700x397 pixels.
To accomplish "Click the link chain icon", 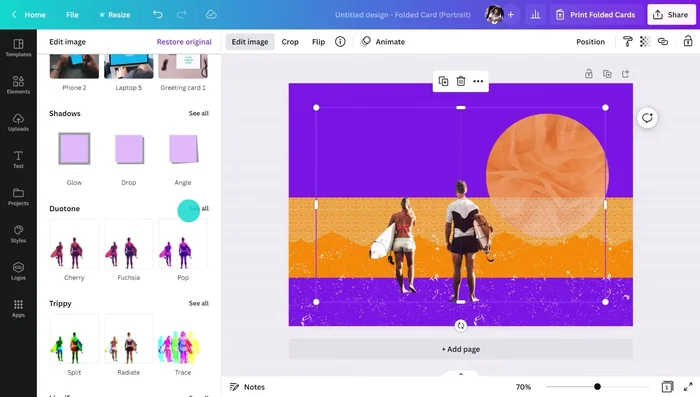I will tap(663, 42).
